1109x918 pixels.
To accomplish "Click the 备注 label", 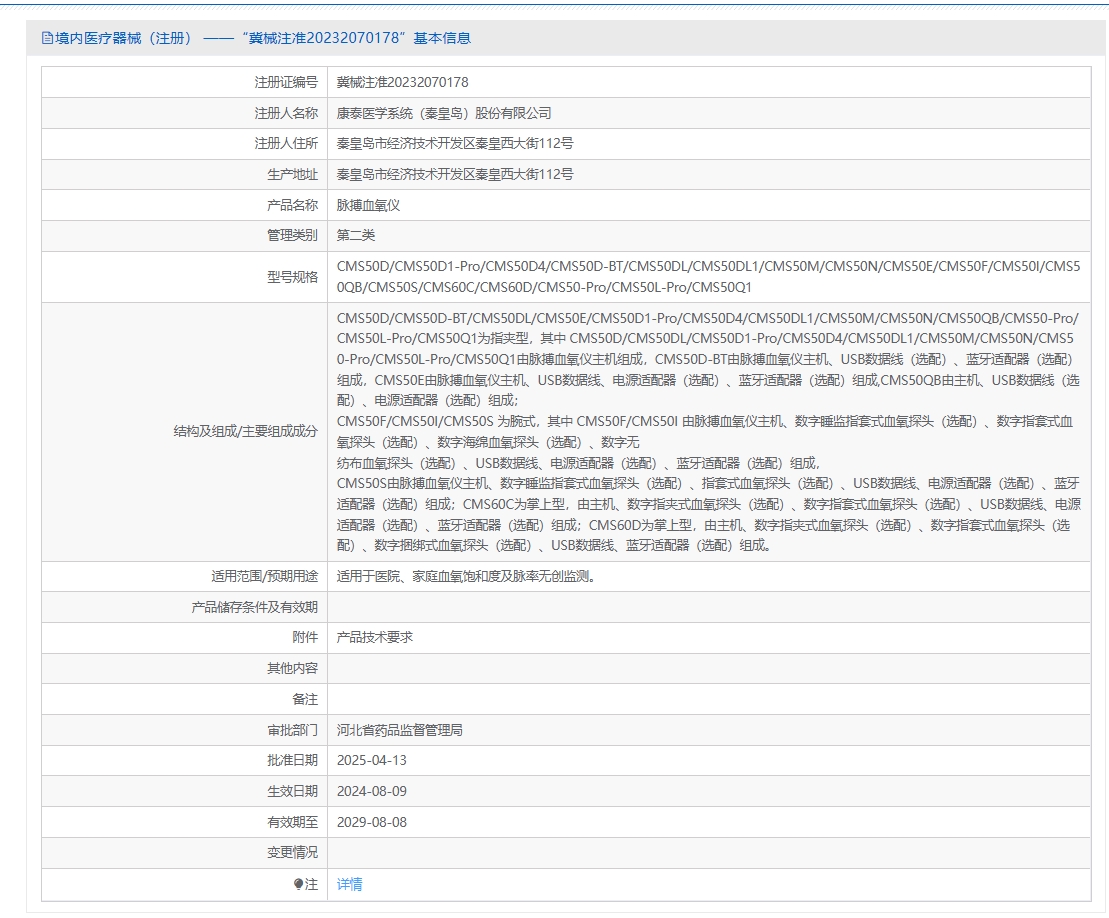I will click(306, 699).
